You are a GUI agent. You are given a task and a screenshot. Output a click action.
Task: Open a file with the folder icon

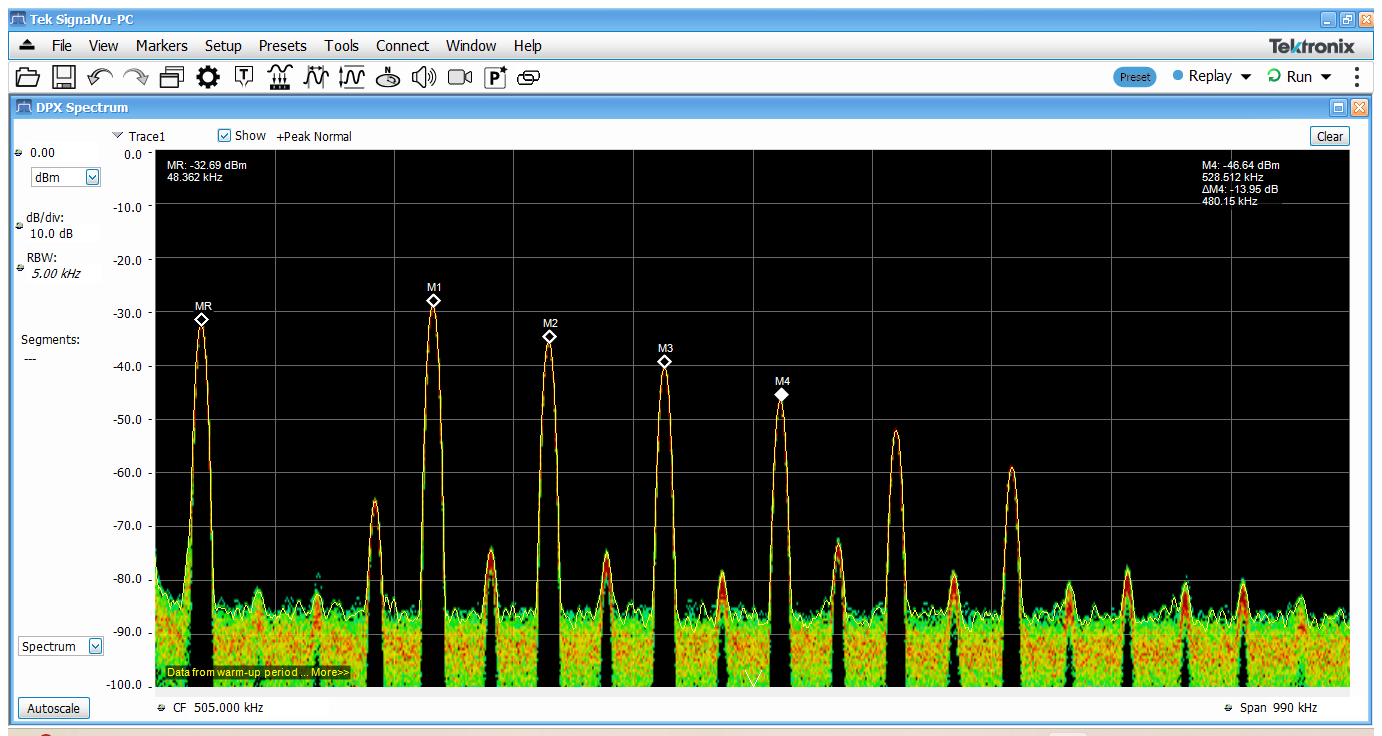[28, 77]
